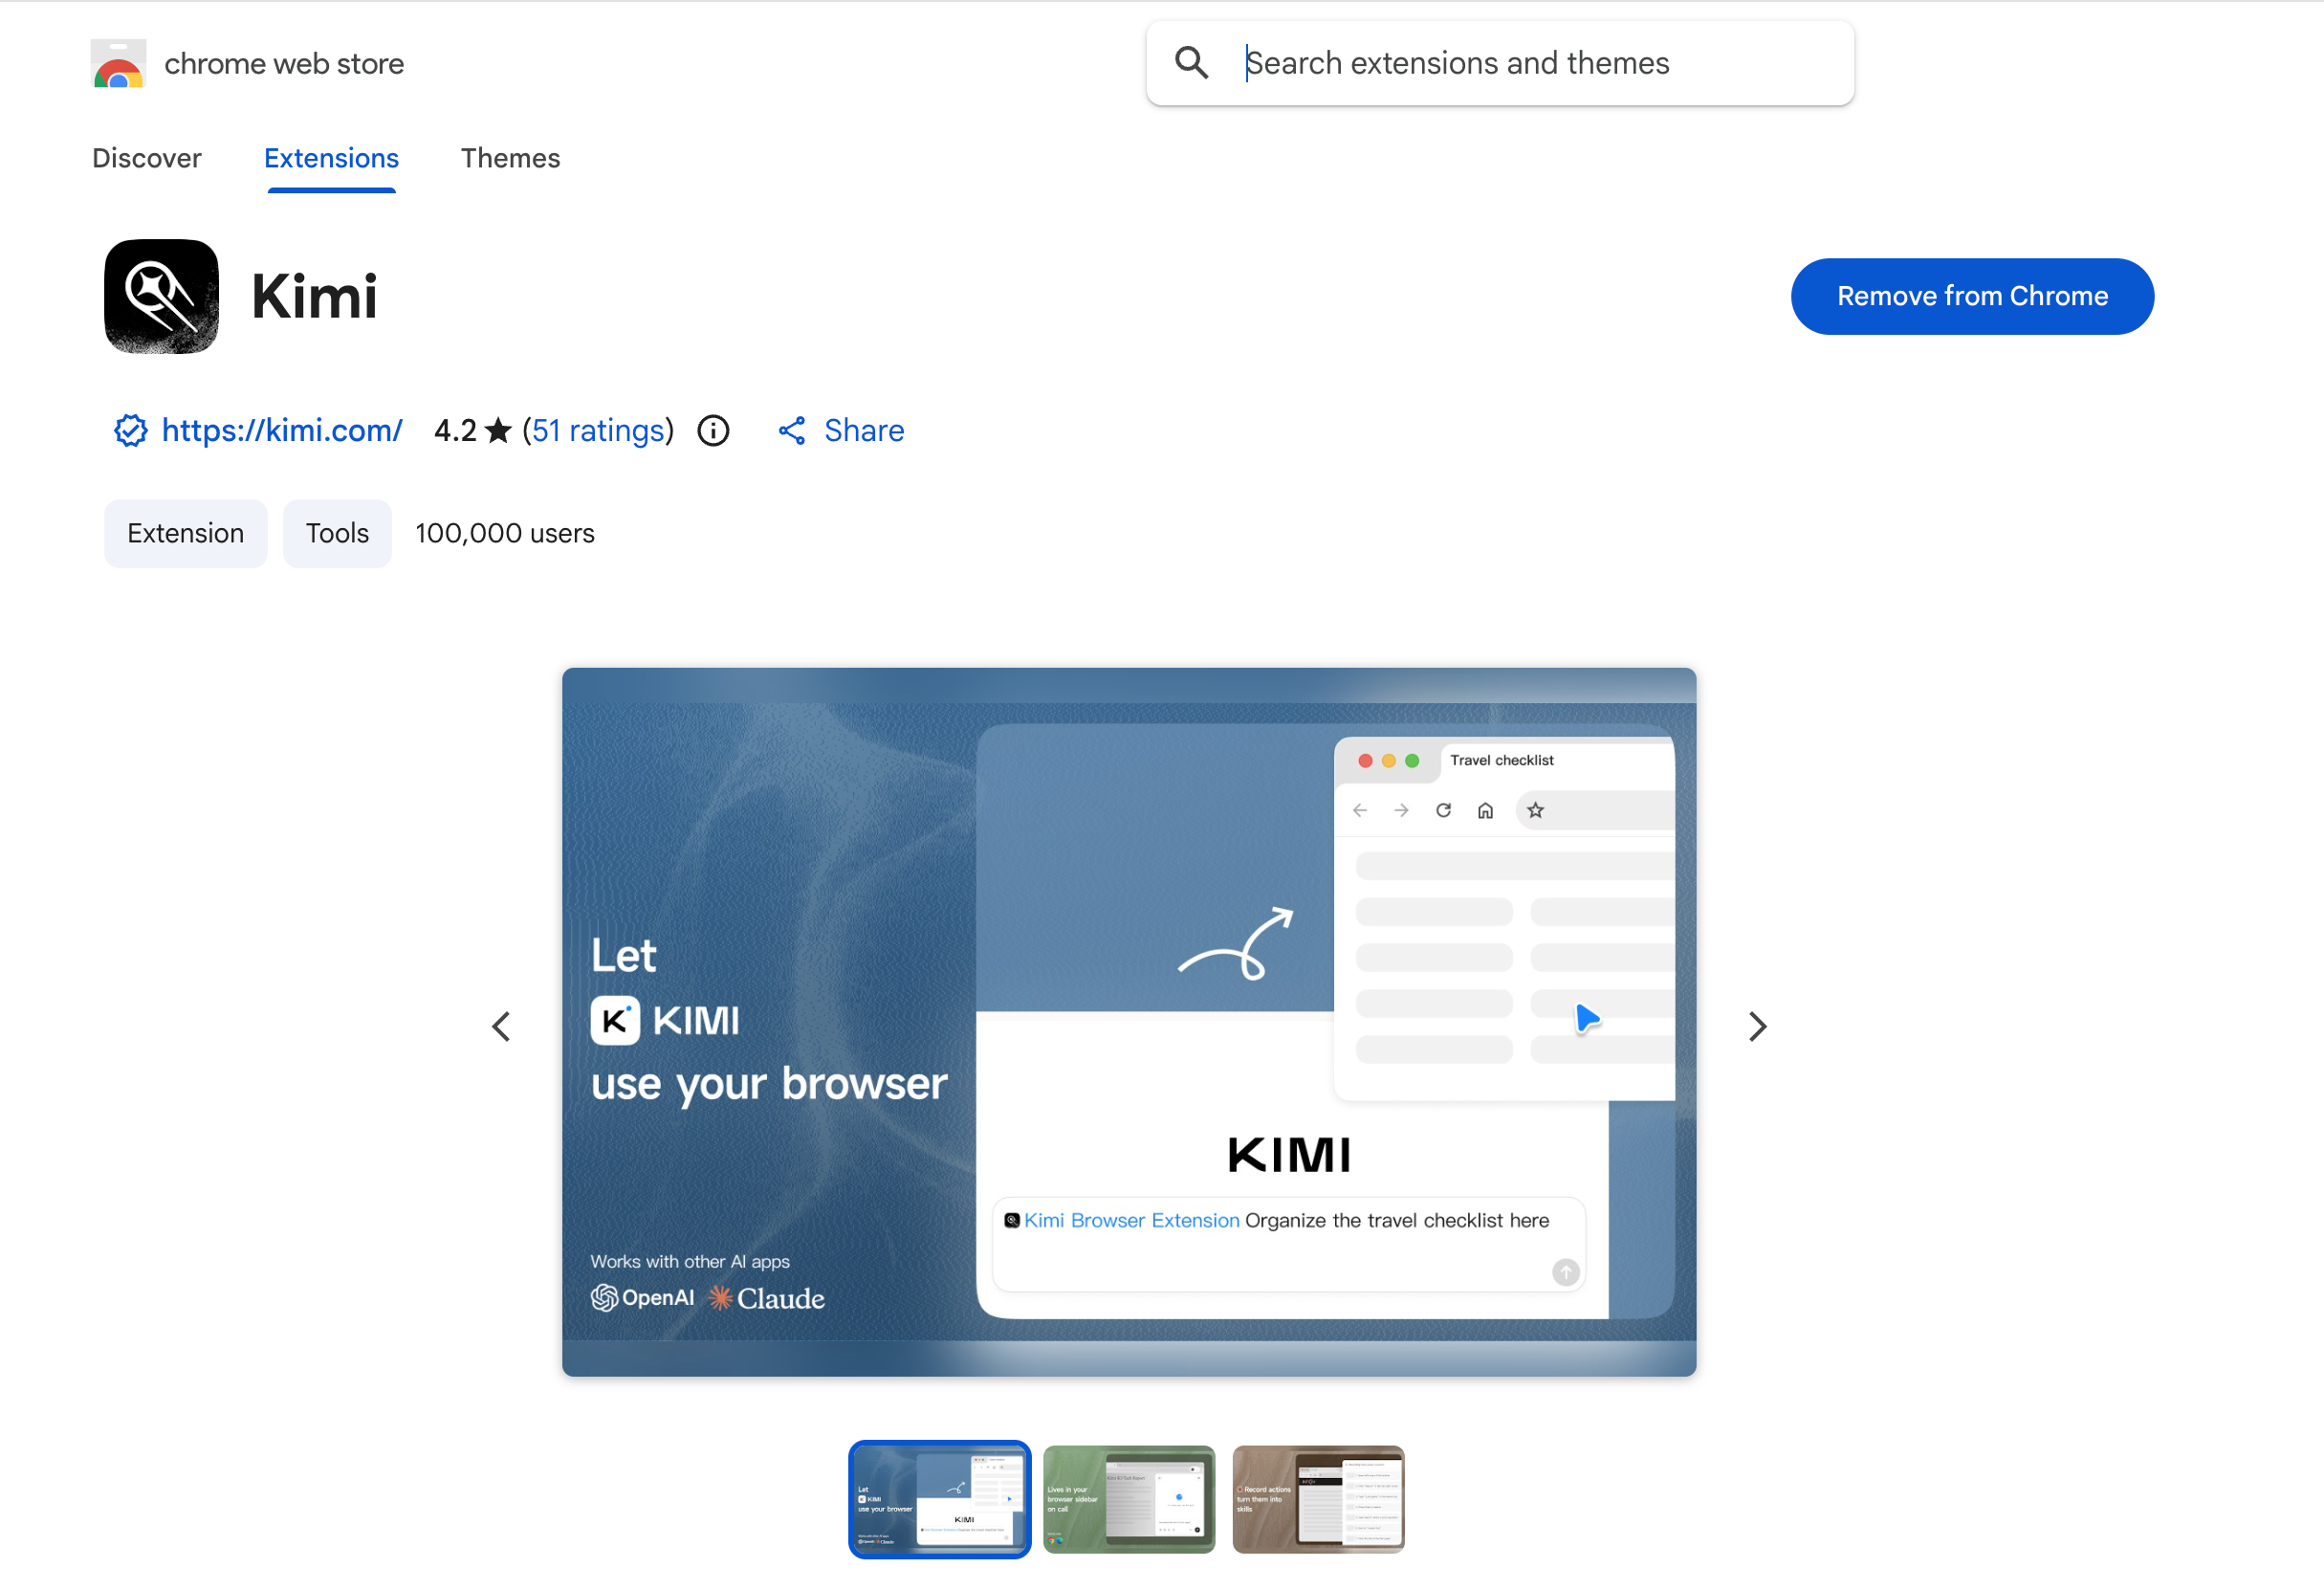Image resolution: width=2324 pixels, height=1590 pixels.
Task: Click the Kimi extension title heading
Action: click(314, 297)
